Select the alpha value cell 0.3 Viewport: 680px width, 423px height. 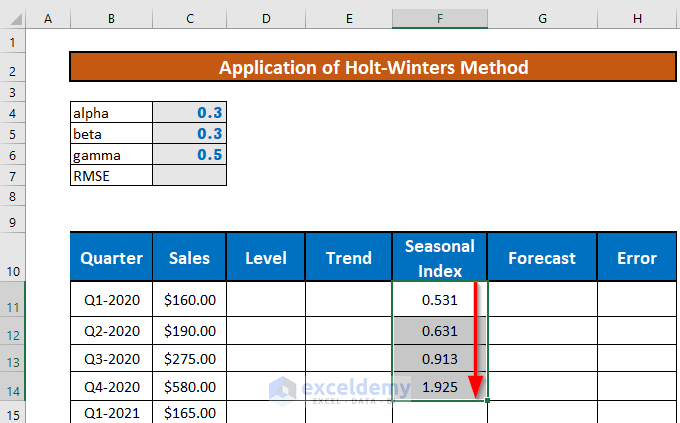tap(190, 112)
